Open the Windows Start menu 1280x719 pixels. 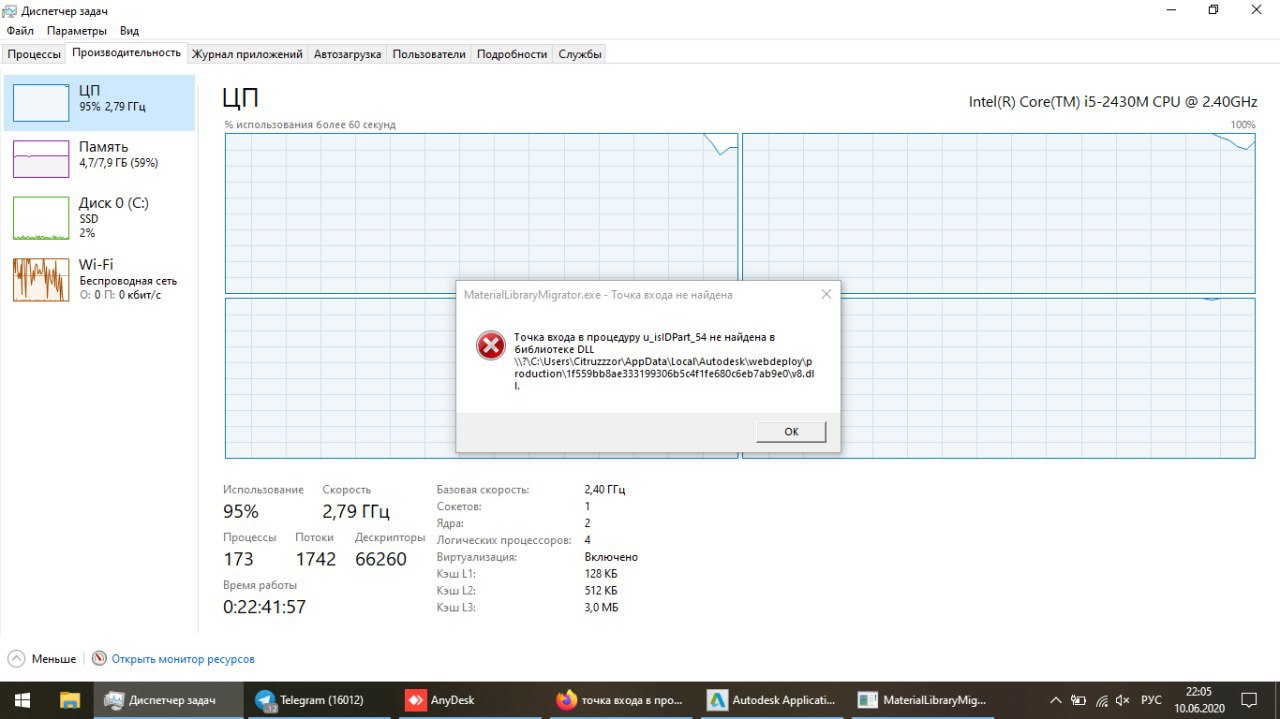[x=22, y=699]
